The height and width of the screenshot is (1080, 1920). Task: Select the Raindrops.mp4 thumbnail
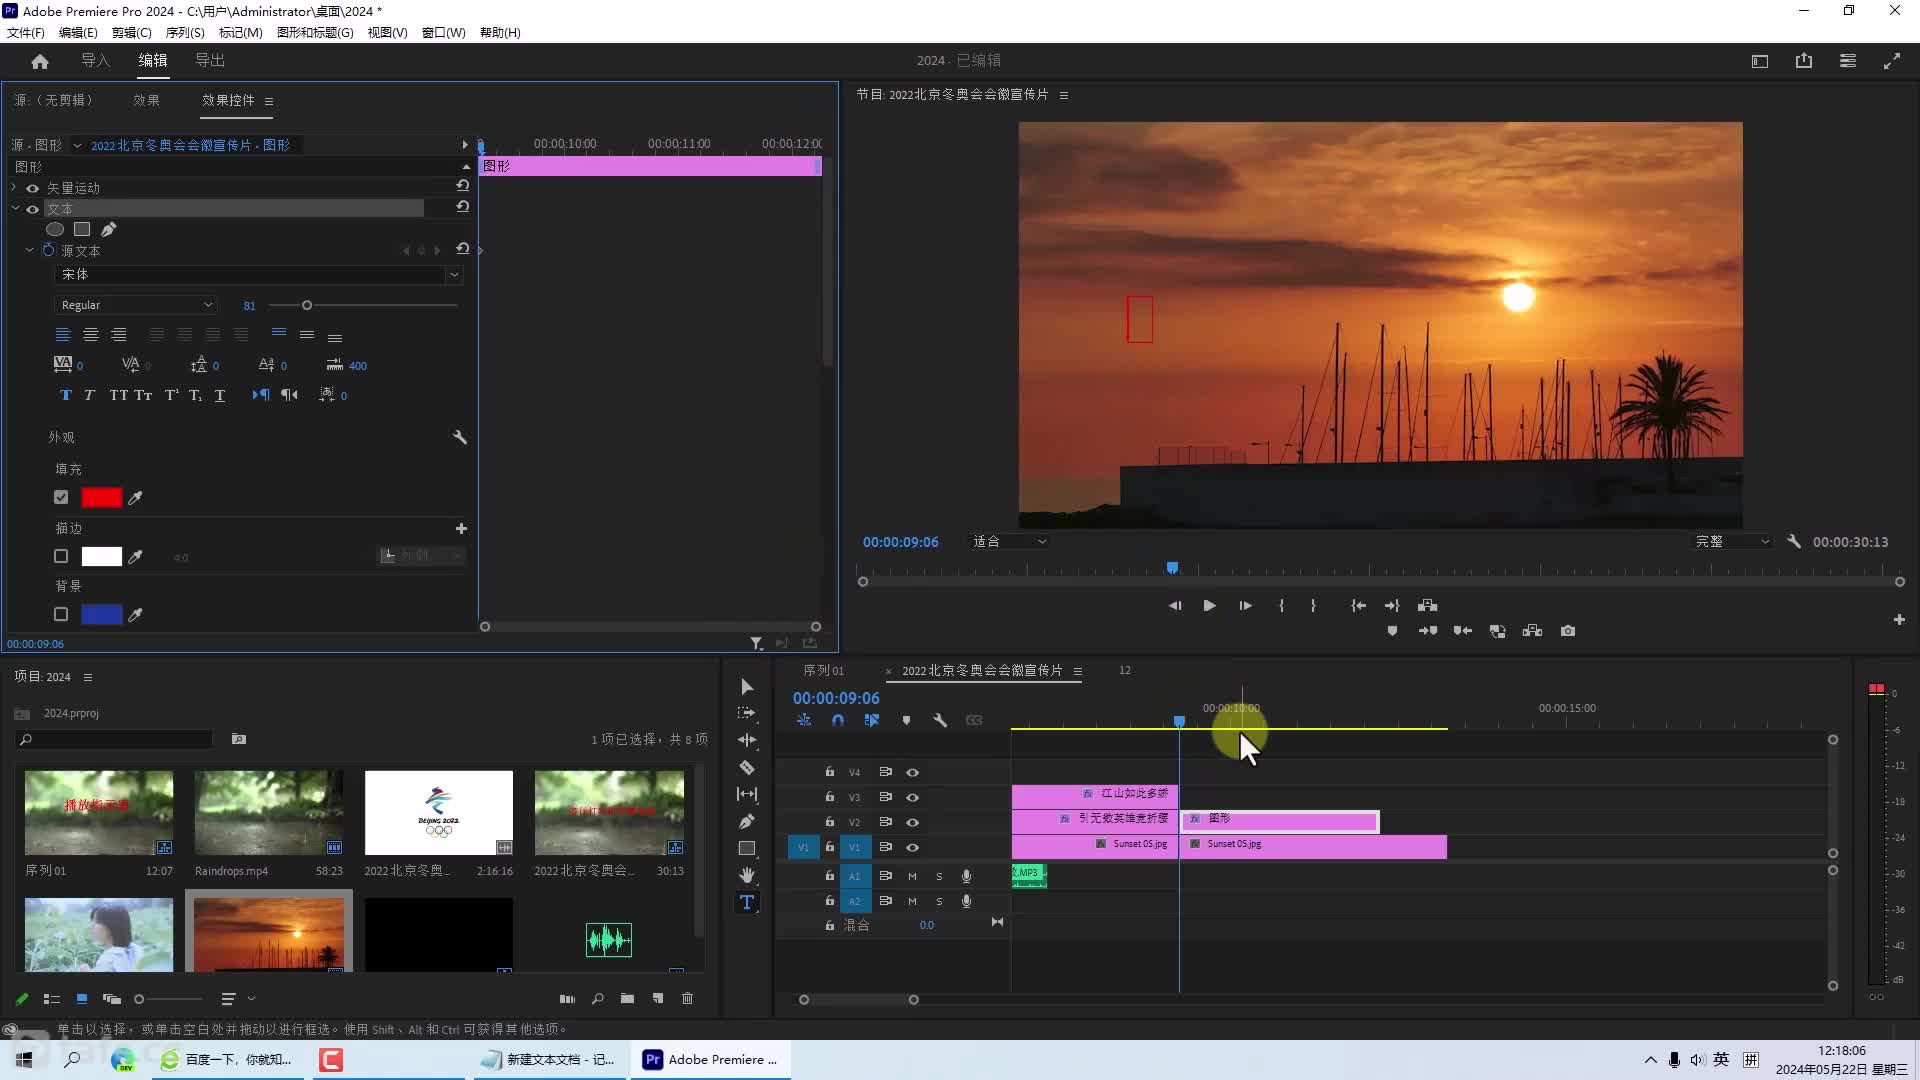(x=269, y=812)
